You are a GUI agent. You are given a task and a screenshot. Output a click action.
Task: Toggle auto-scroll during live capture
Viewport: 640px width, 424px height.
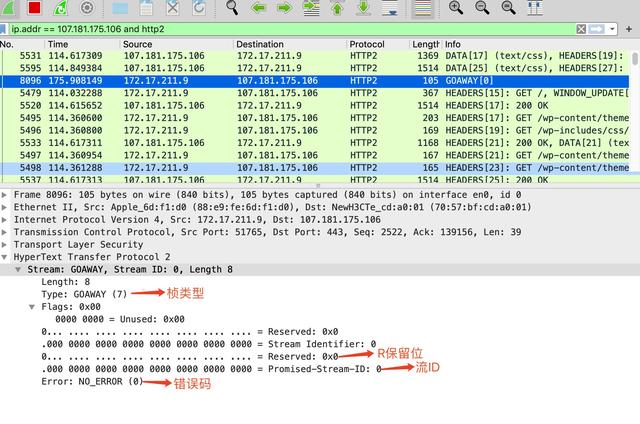[x=390, y=7]
